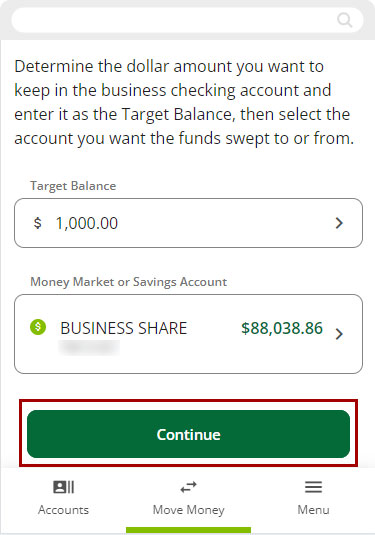Tap the Move Money arrows icon
375x535 pixels.
(x=188, y=487)
